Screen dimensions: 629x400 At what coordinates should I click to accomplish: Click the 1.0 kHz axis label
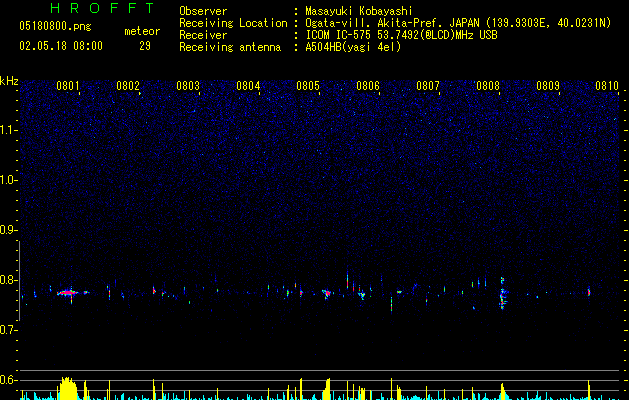pyautogui.click(x=7, y=180)
